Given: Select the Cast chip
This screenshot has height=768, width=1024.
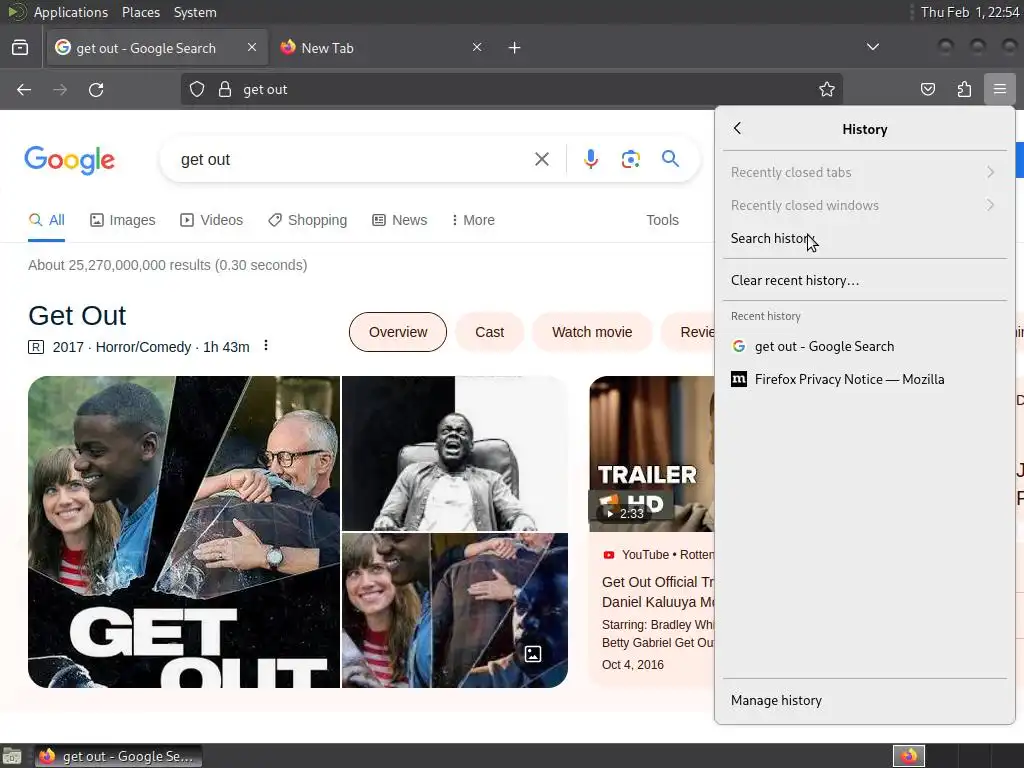Looking at the screenshot, I should 489,332.
